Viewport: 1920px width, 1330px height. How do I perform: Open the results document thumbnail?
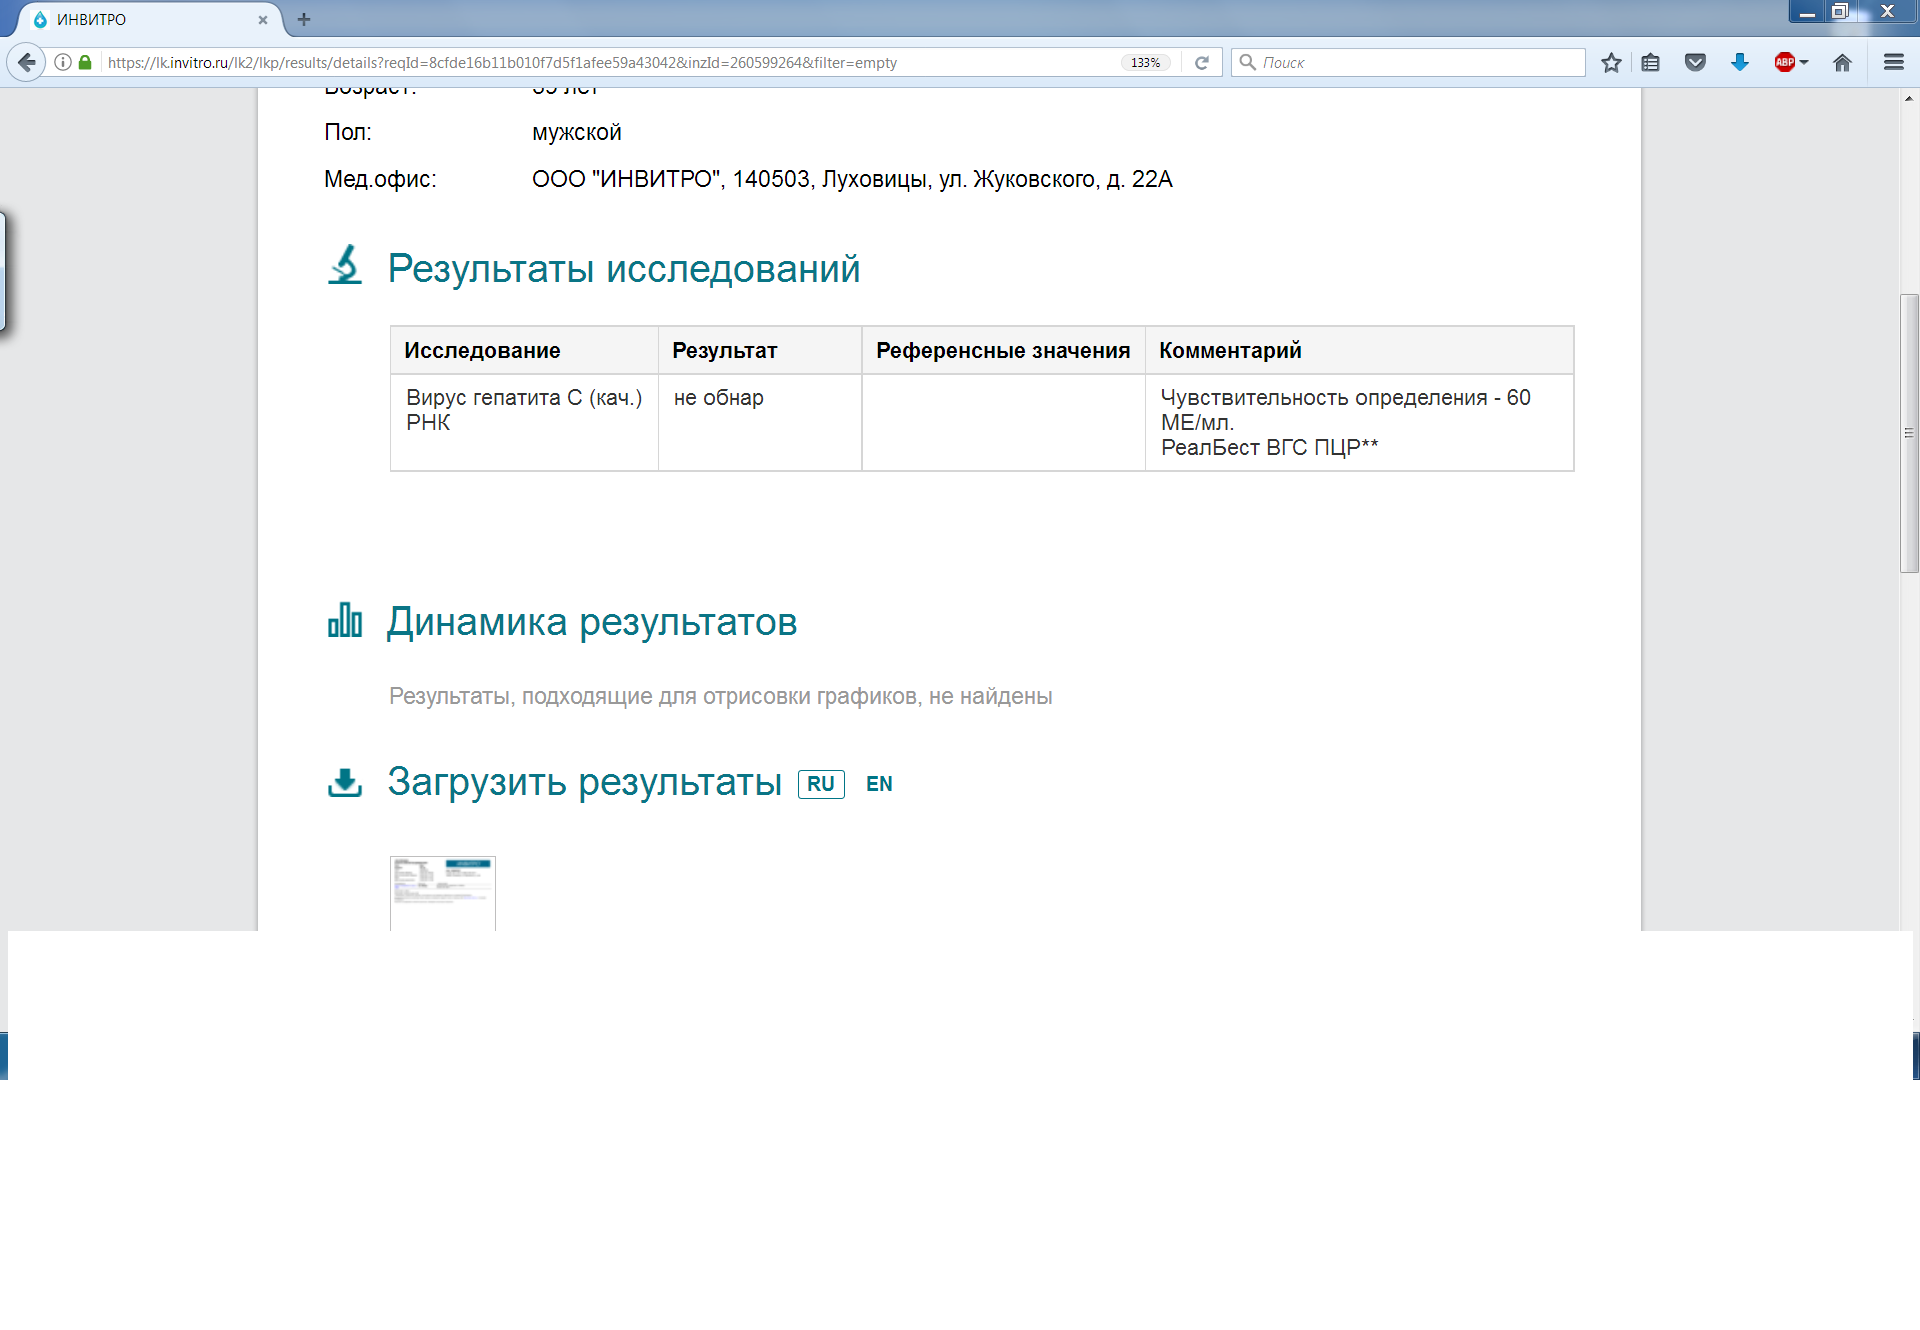click(x=442, y=892)
